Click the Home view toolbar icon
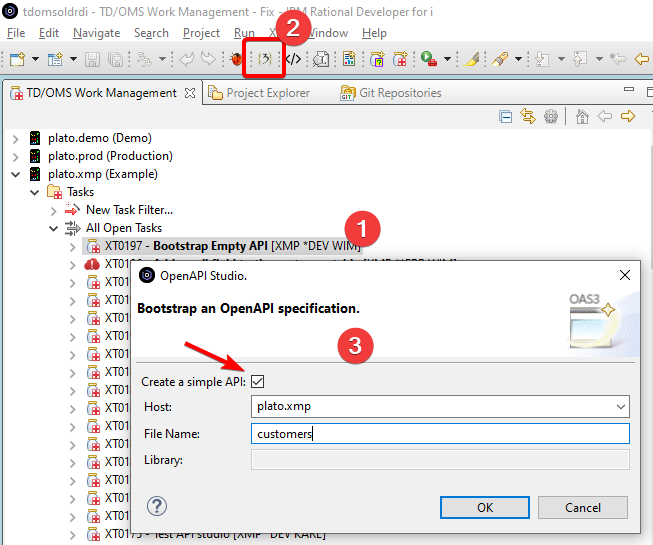This screenshot has width=653, height=545. point(582,116)
